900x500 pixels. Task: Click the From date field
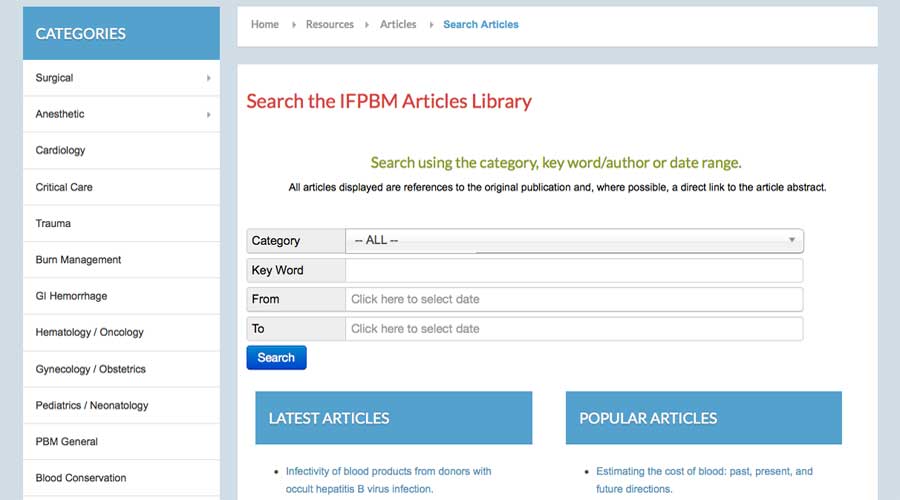click(x=574, y=300)
